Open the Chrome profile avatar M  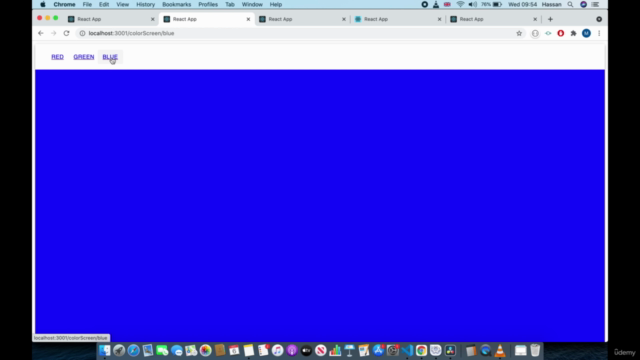586,33
